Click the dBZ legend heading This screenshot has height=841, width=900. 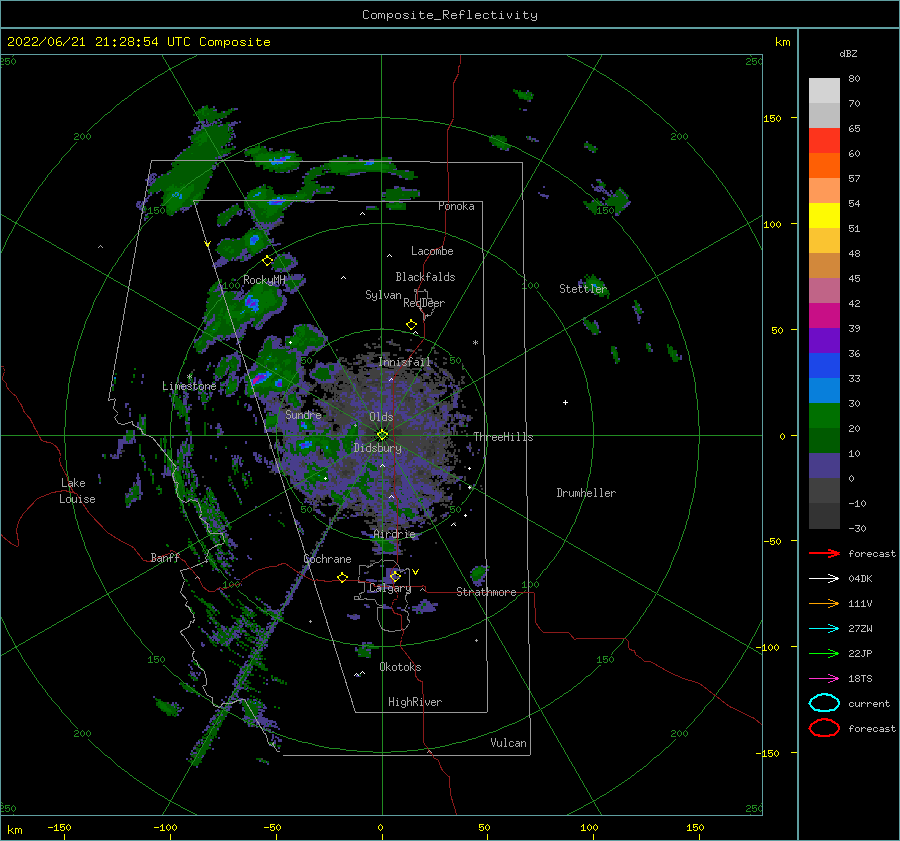coord(848,53)
